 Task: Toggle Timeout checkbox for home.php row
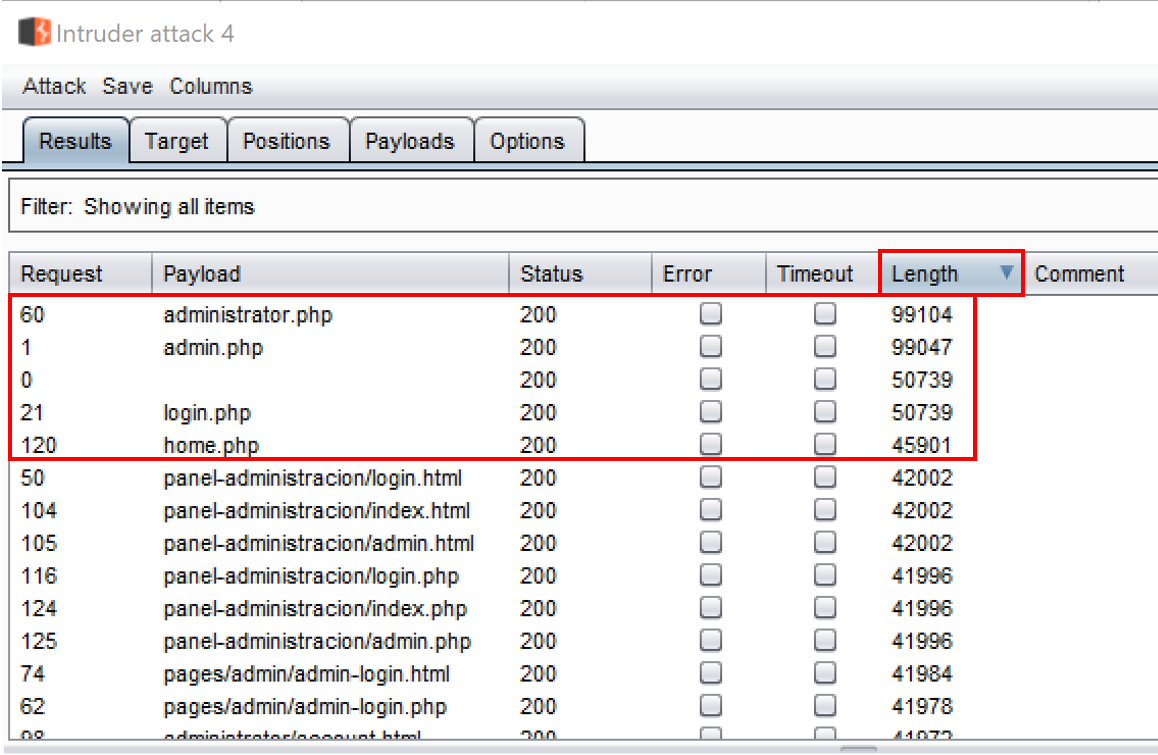tap(825, 445)
